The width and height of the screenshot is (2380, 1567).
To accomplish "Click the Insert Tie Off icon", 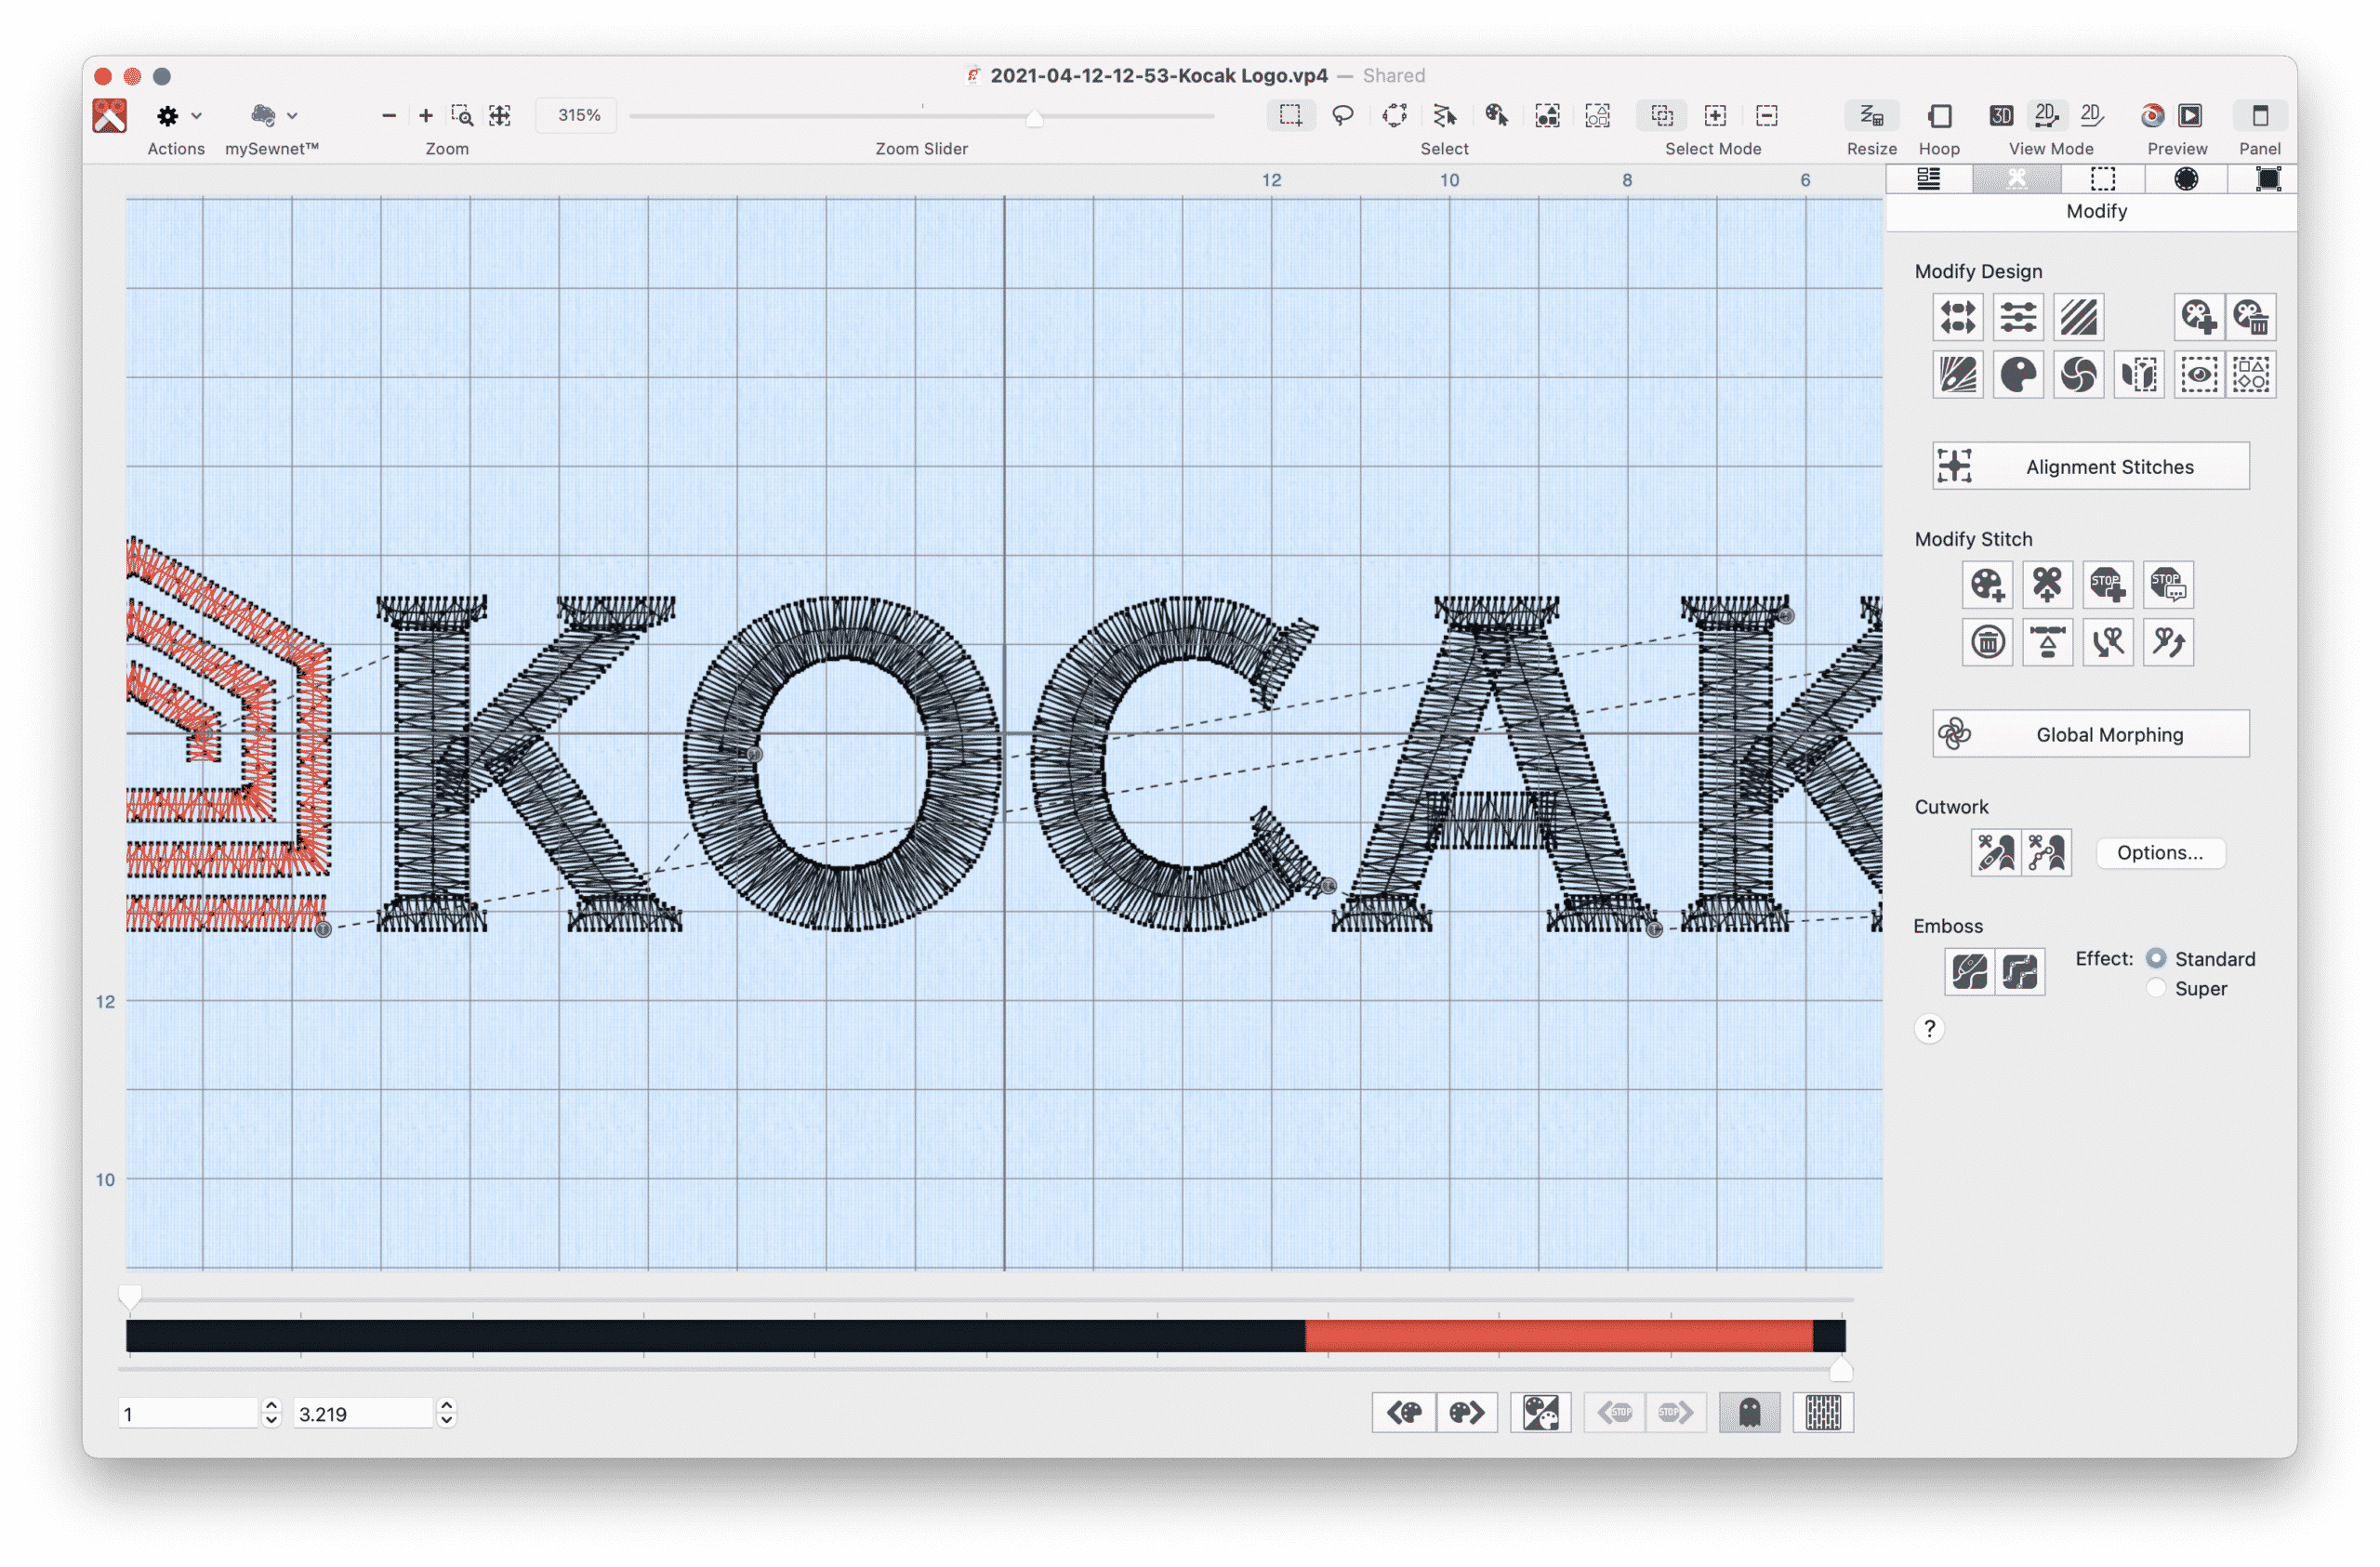I will [2167, 642].
